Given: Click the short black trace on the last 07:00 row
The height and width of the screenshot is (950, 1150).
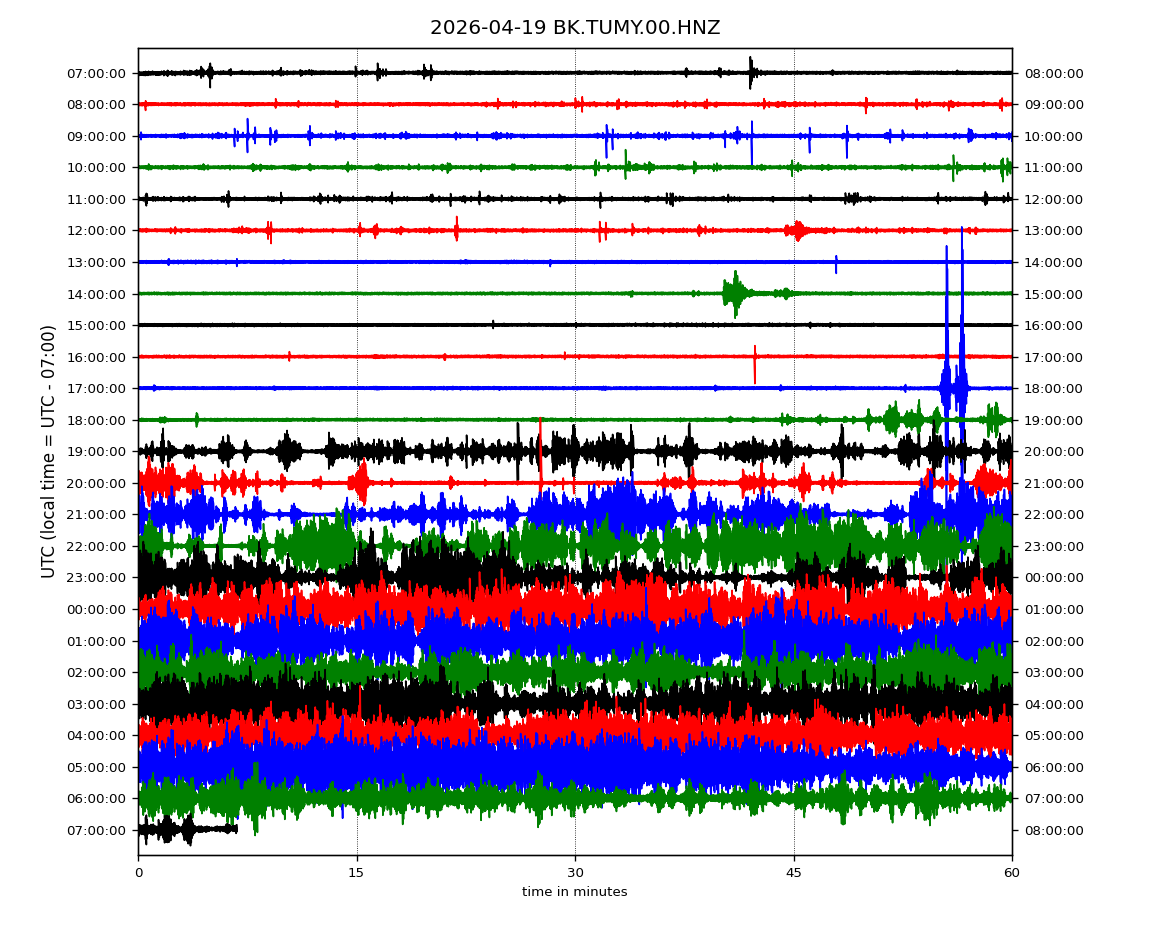Looking at the screenshot, I should pyautogui.click(x=185, y=829).
